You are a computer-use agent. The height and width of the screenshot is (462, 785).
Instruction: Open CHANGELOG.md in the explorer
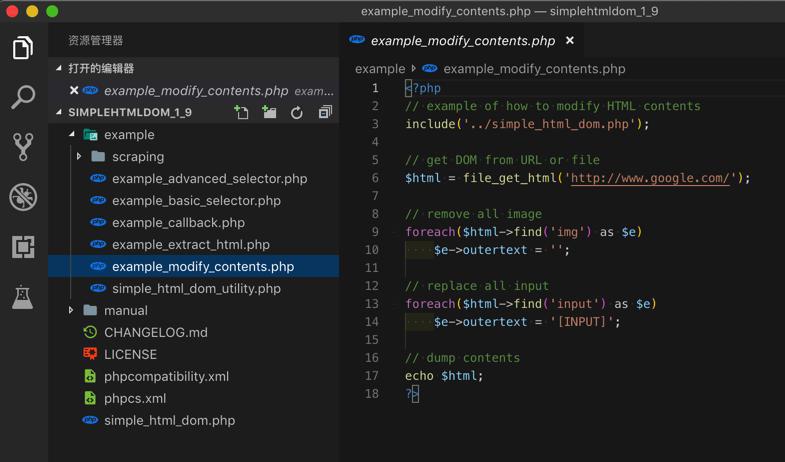[155, 333]
